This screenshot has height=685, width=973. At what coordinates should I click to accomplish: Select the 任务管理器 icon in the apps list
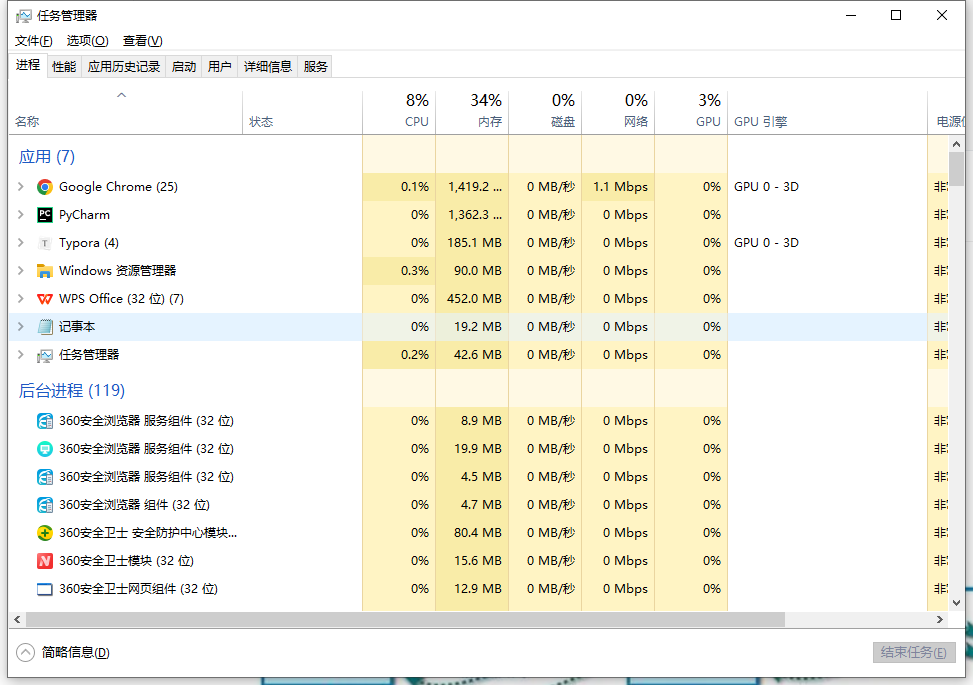coord(44,354)
